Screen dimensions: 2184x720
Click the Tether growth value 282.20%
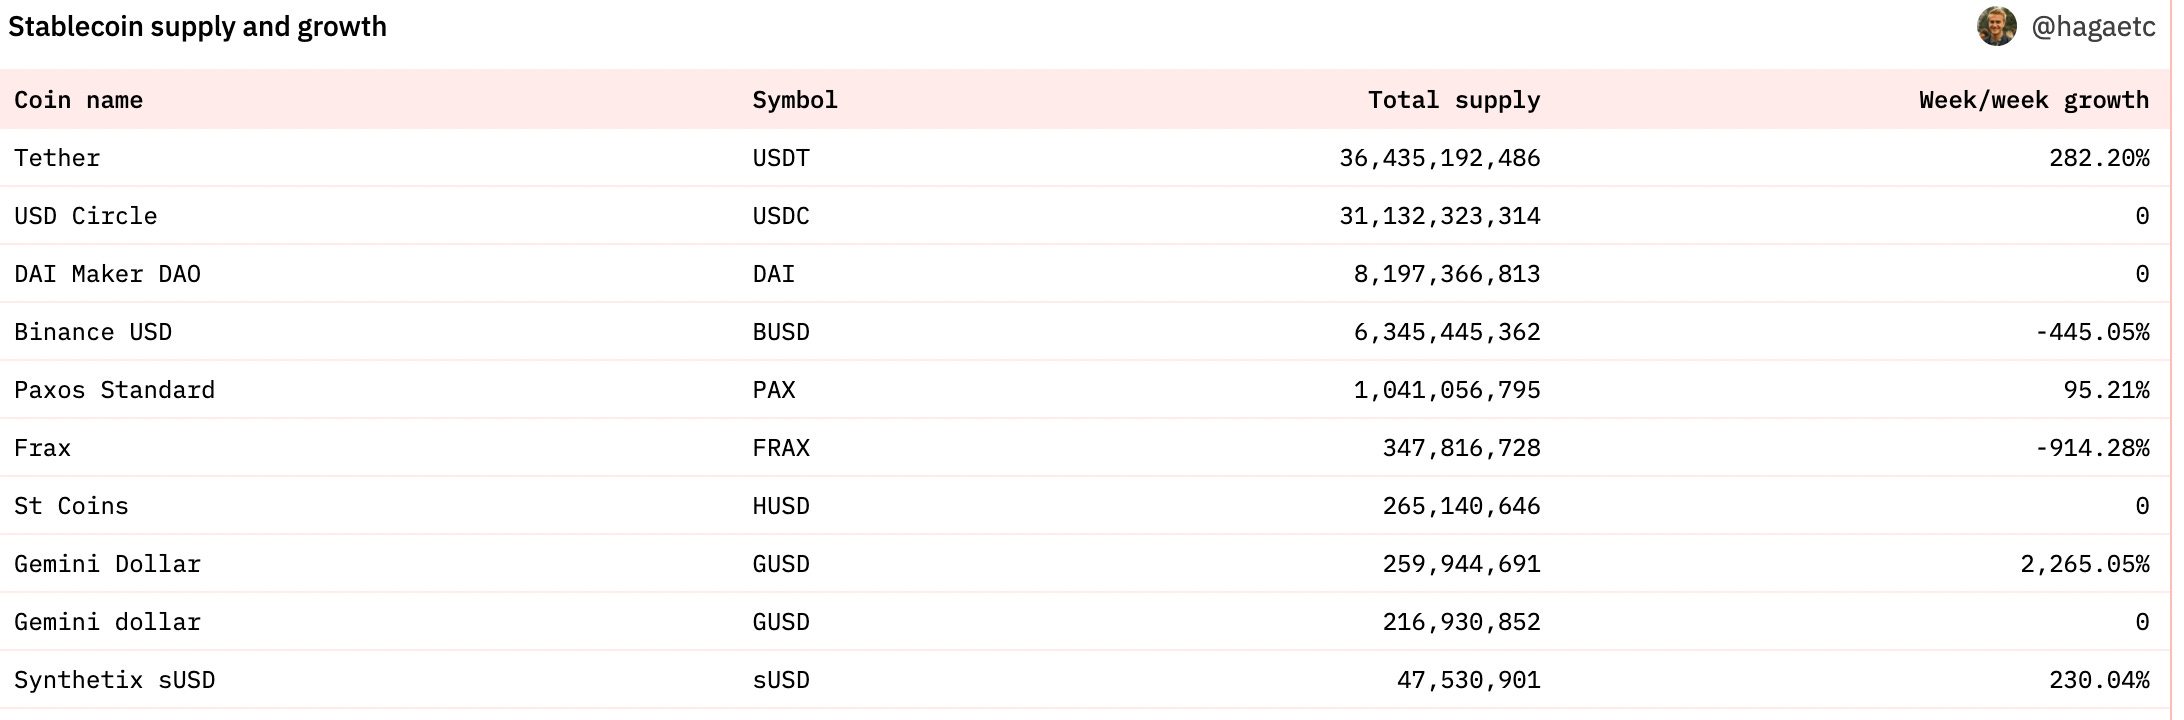click(2098, 158)
